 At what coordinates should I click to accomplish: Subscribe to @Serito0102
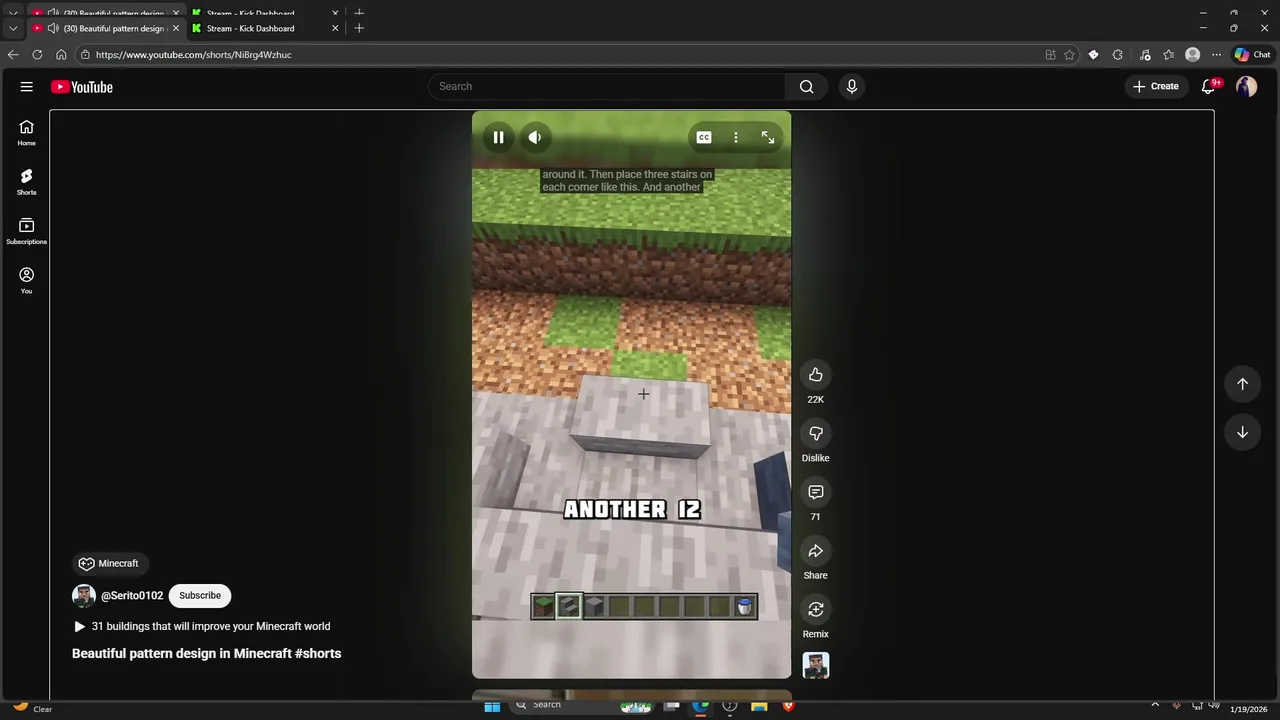(x=200, y=596)
